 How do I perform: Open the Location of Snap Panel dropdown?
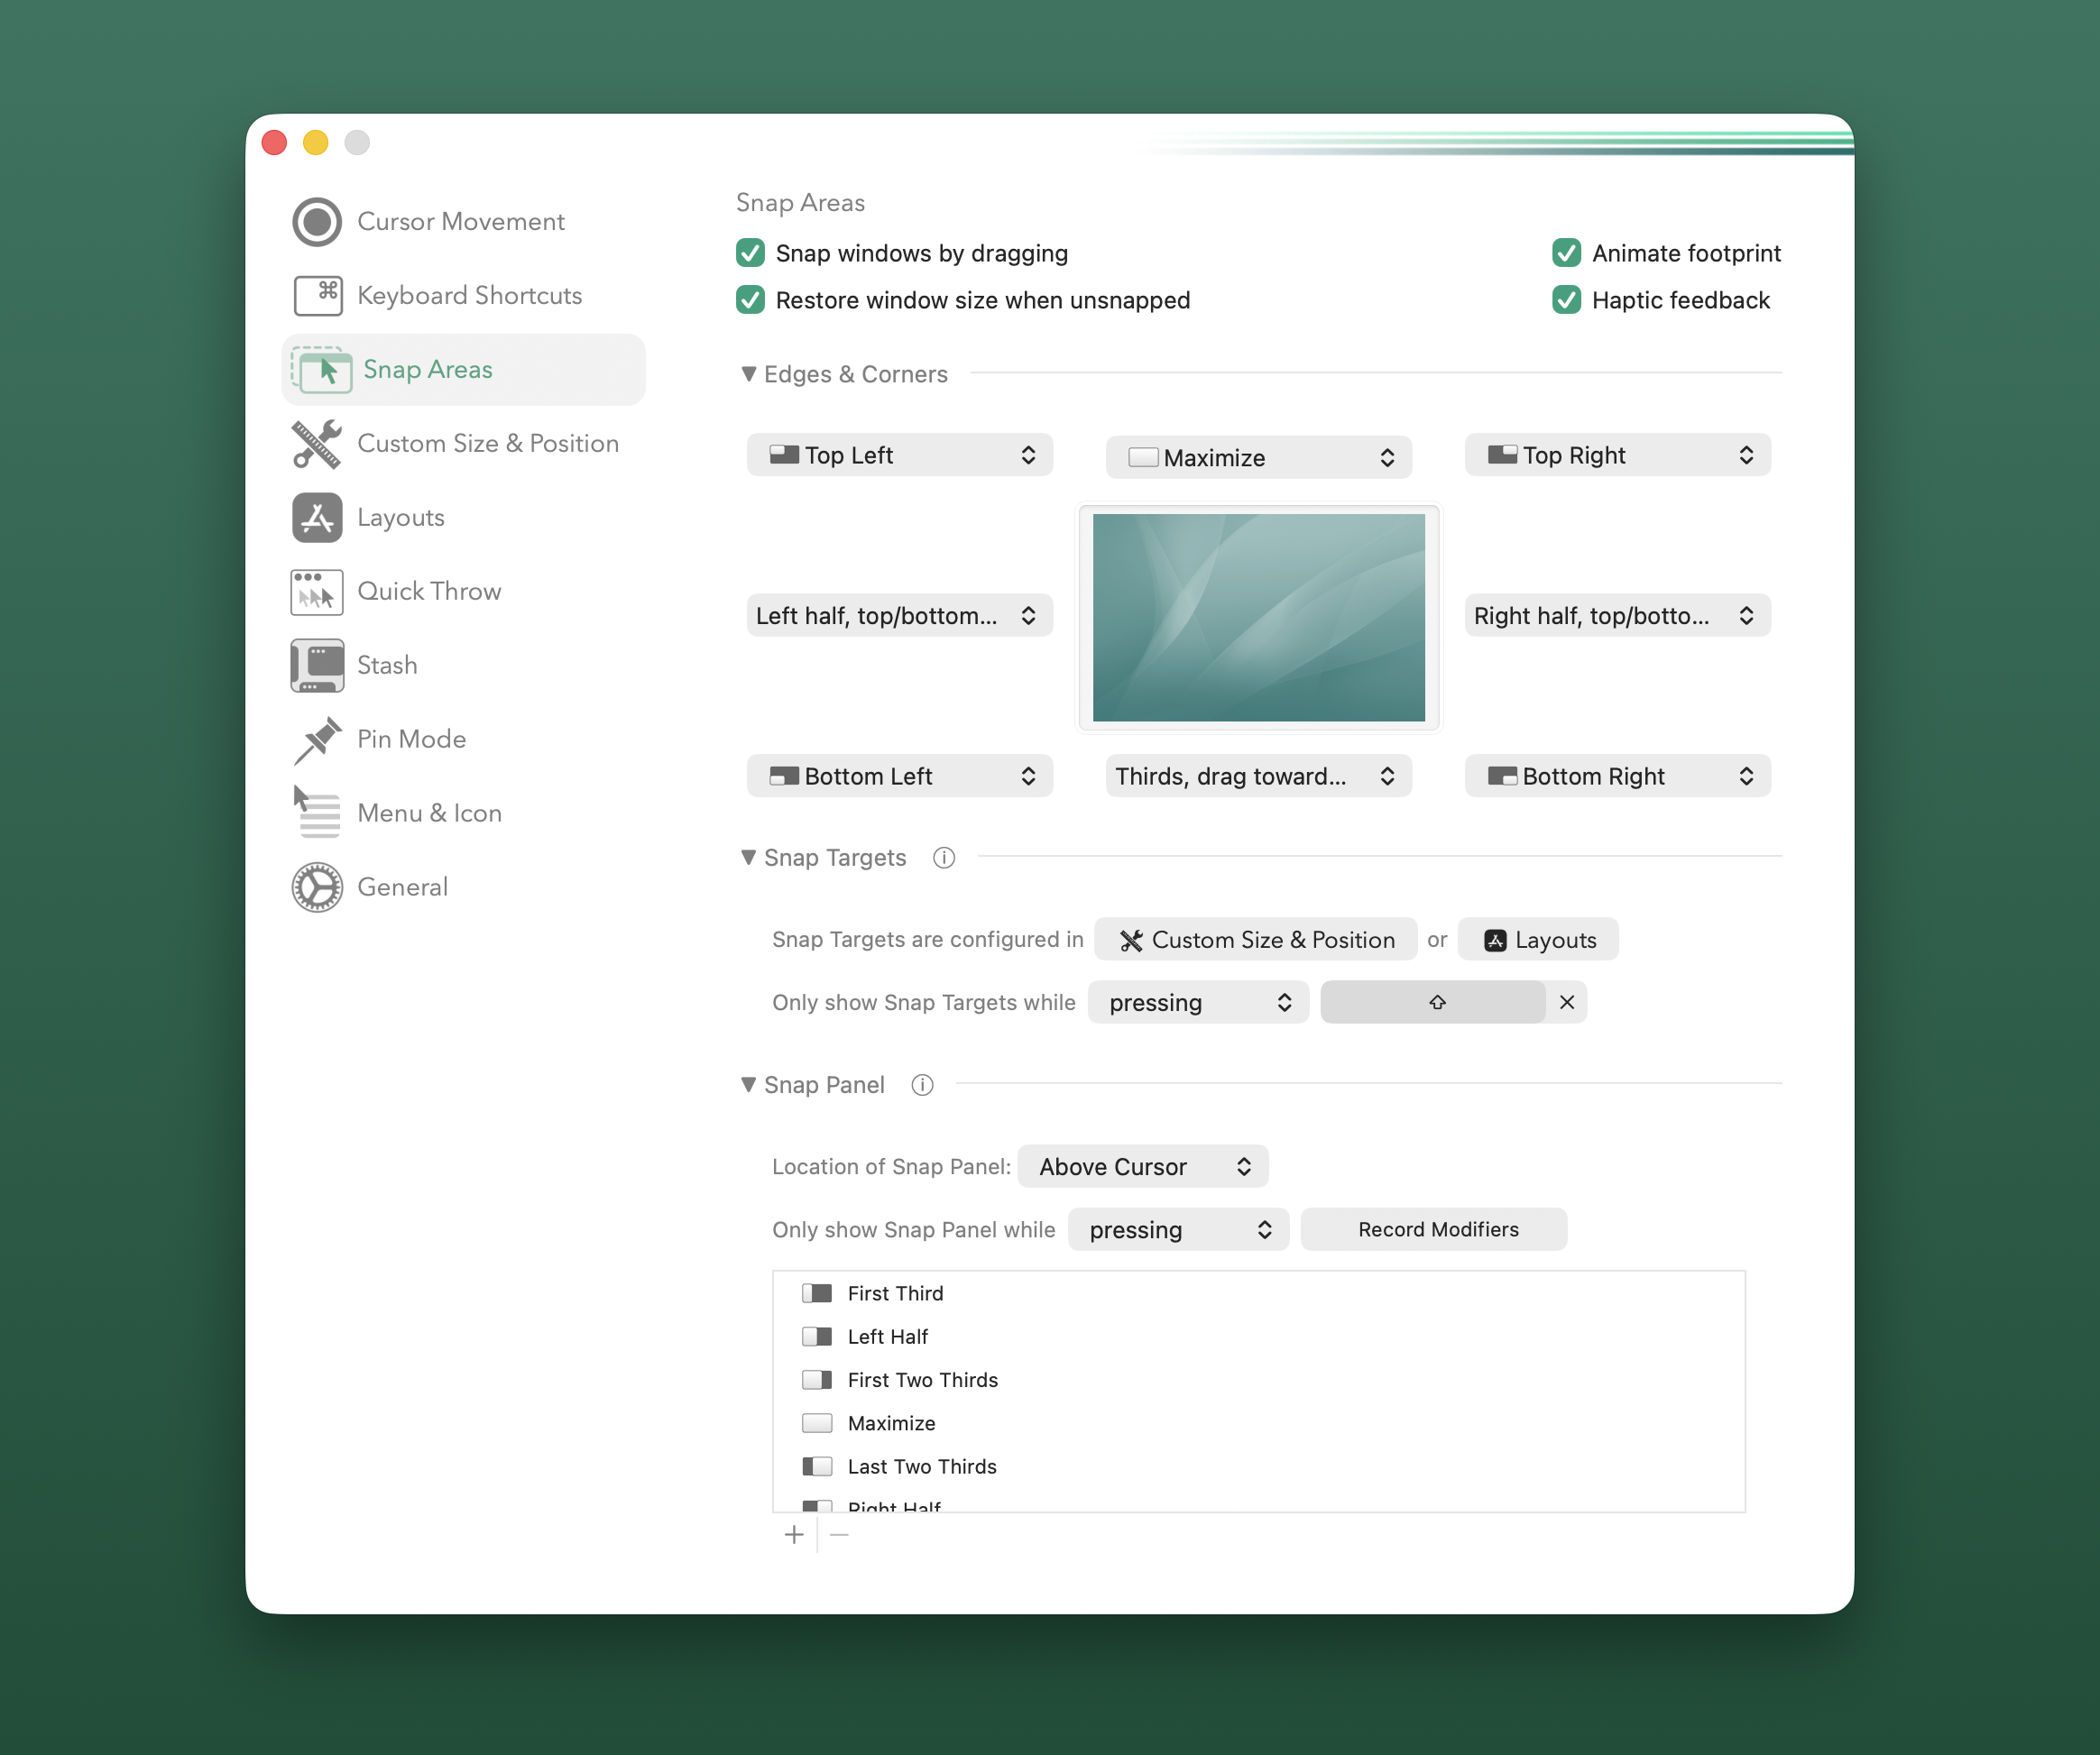pos(1143,1167)
